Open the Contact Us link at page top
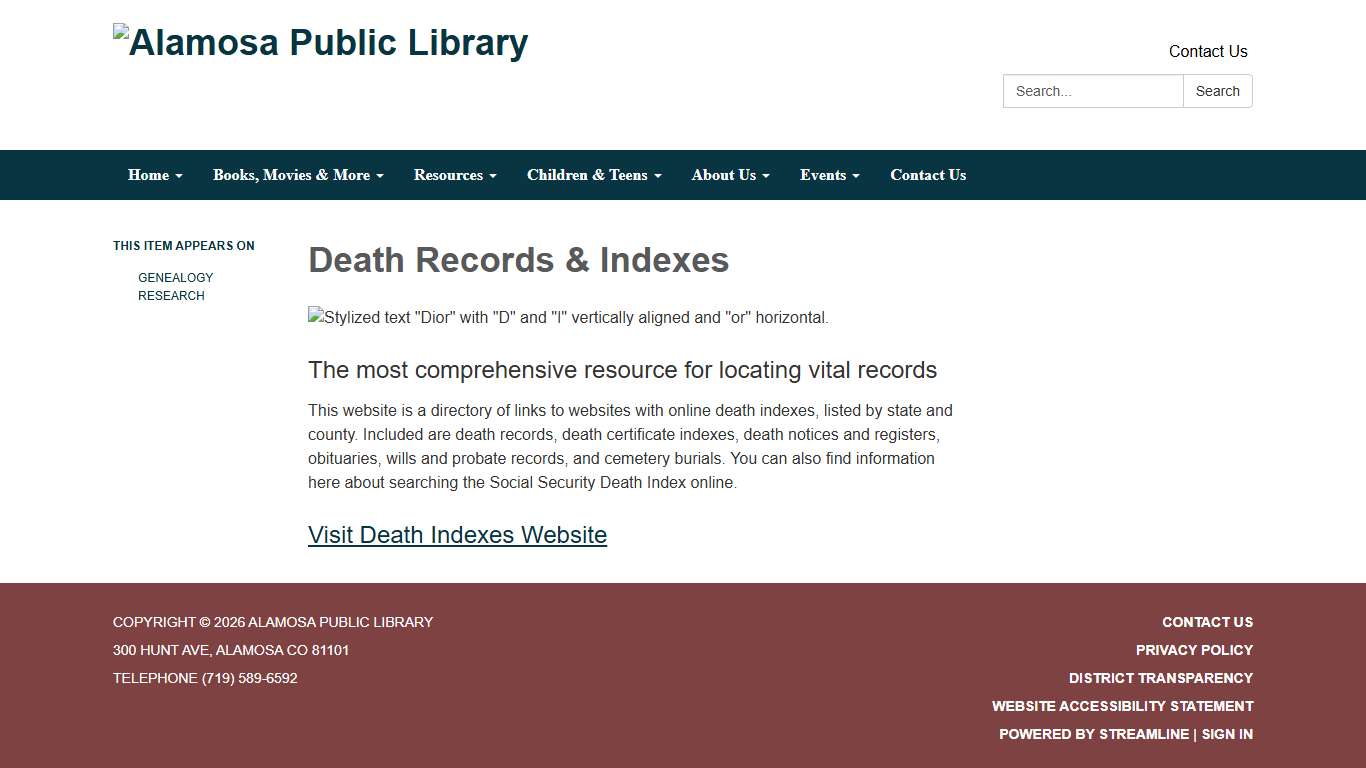This screenshot has width=1366, height=768. click(1207, 51)
